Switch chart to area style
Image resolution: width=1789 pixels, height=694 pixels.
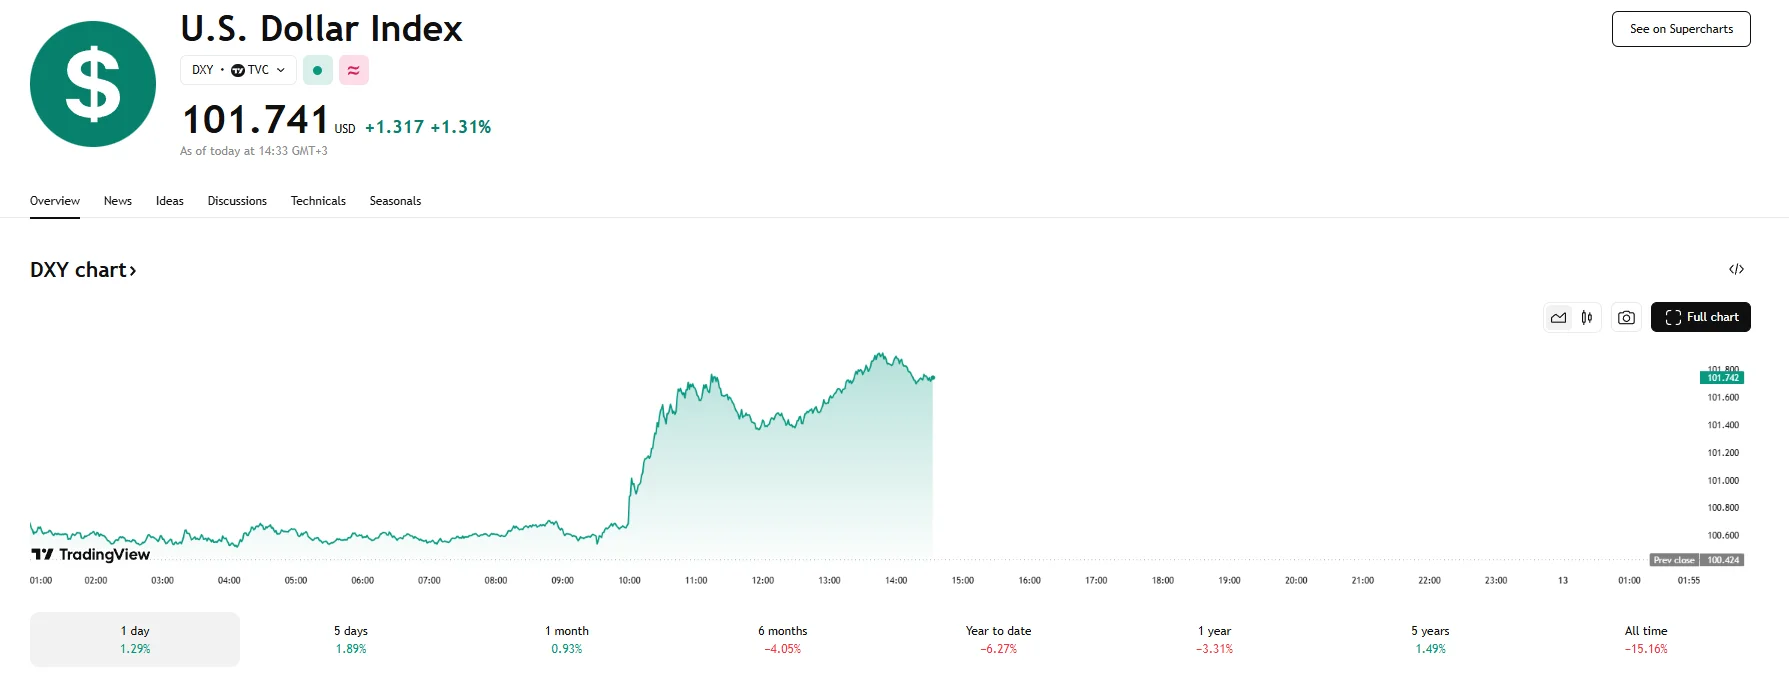pyautogui.click(x=1558, y=317)
